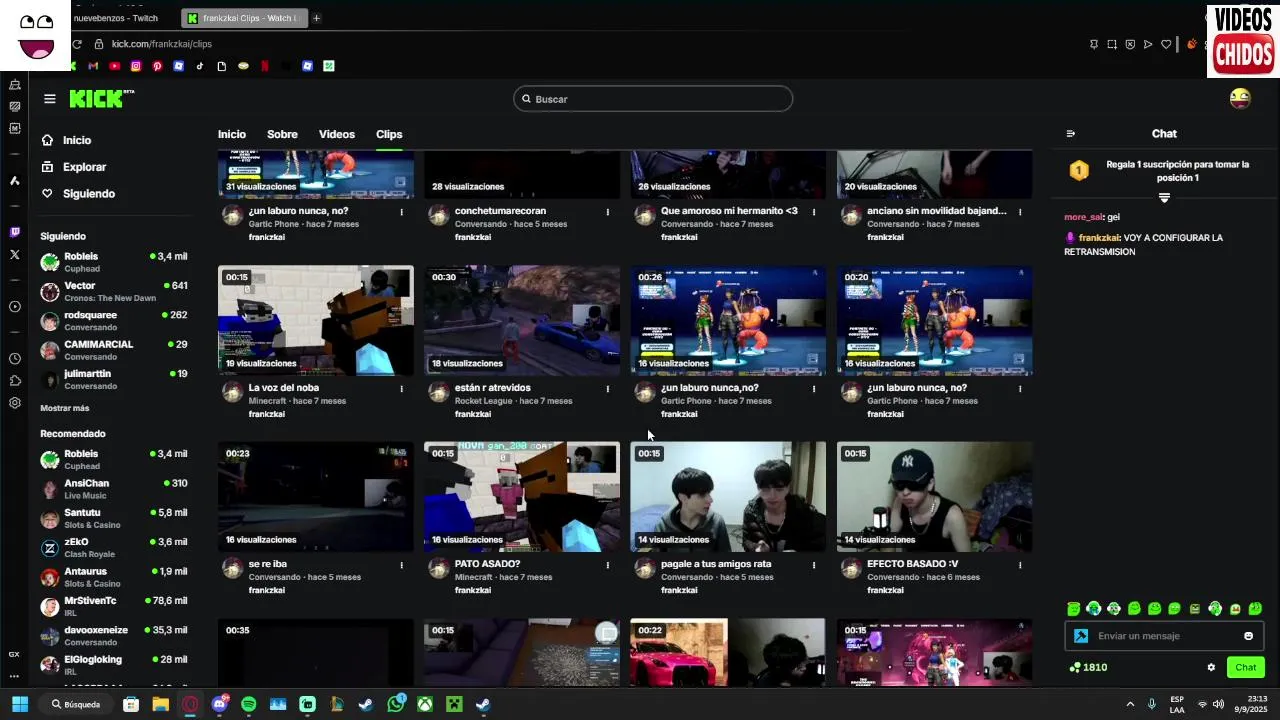Image resolution: width=1280 pixels, height=720 pixels.
Task: Click the Kick logo
Action: coord(100,98)
